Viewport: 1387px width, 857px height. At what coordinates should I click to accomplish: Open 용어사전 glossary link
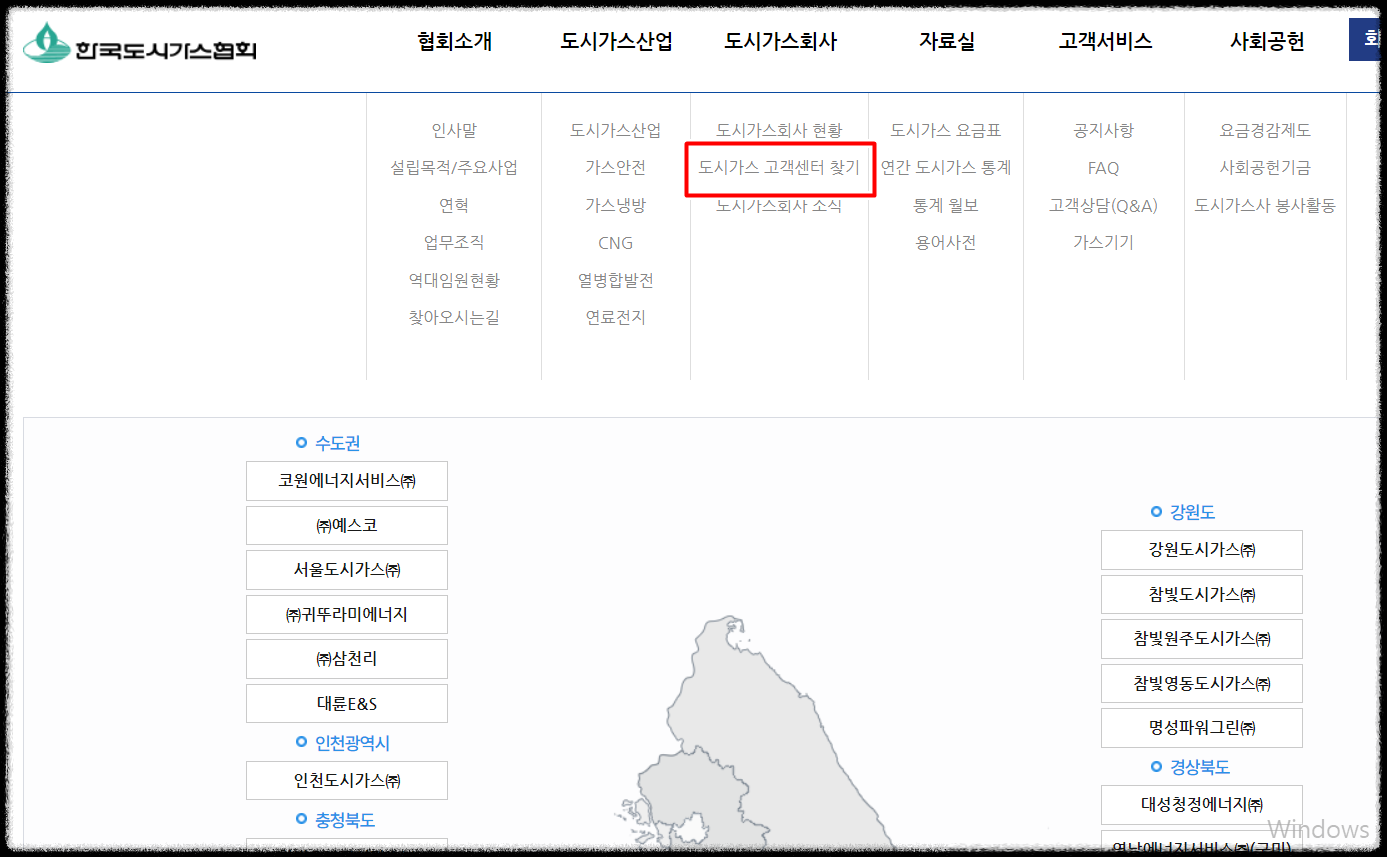pos(946,242)
